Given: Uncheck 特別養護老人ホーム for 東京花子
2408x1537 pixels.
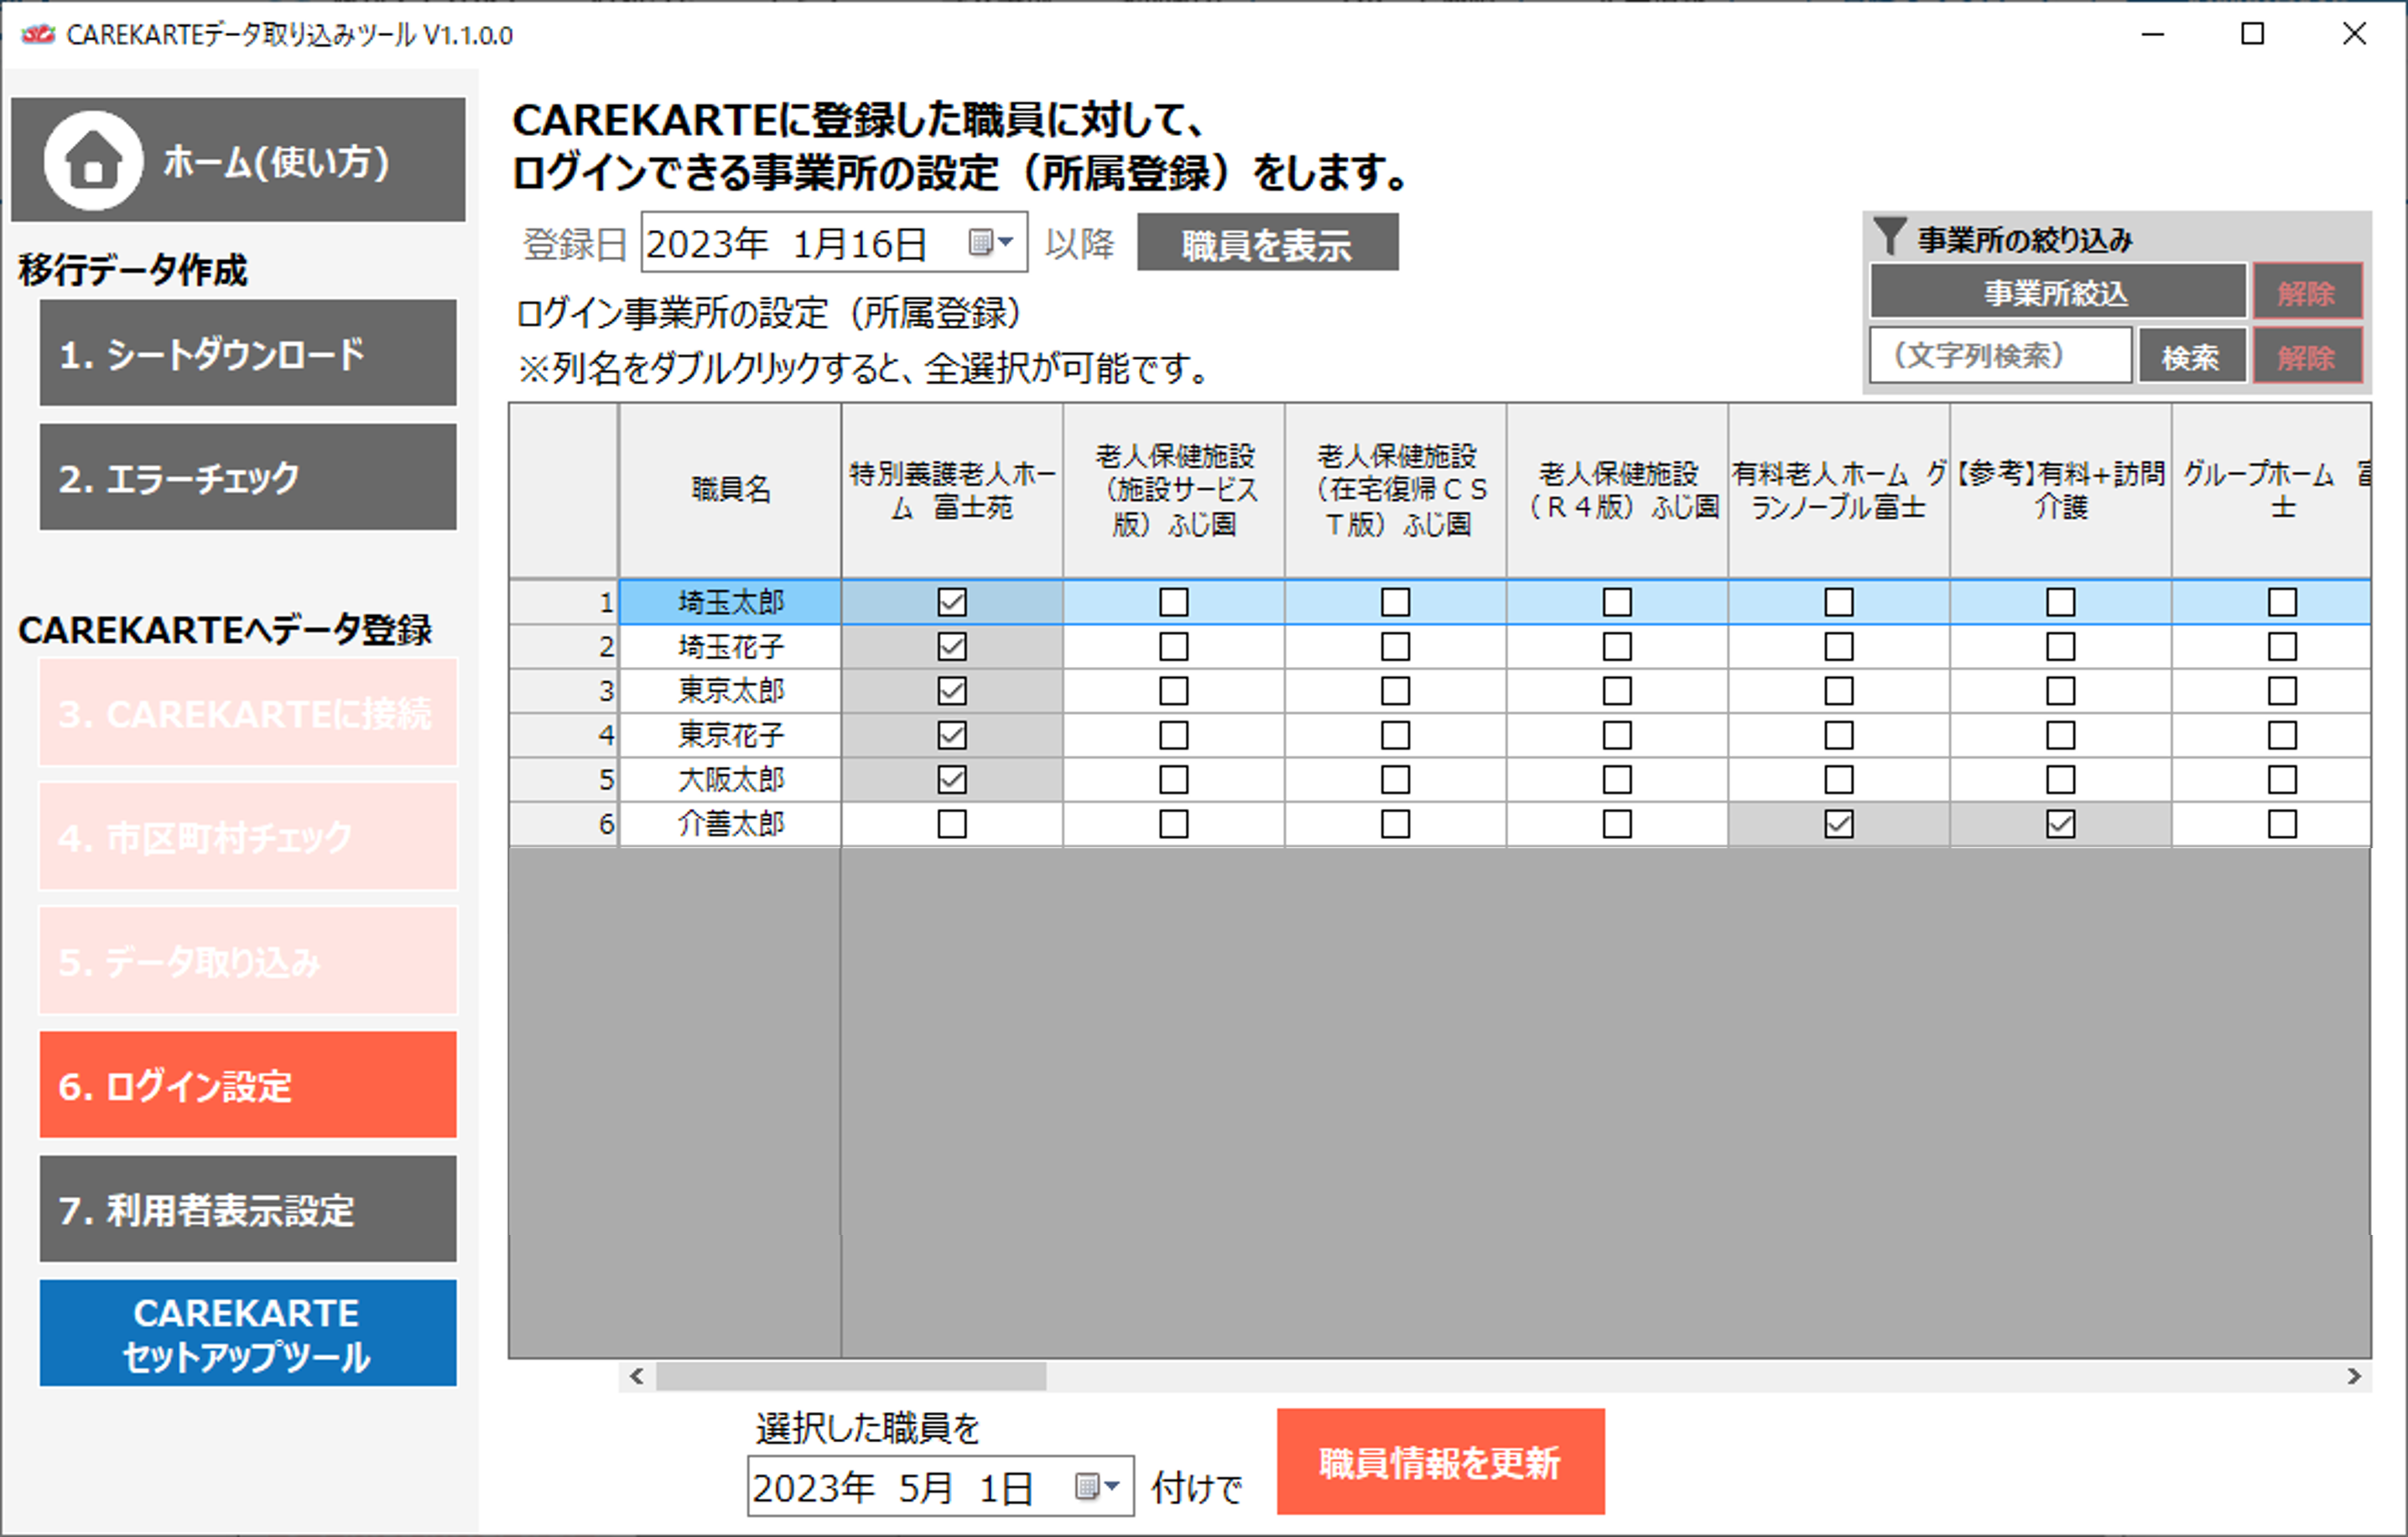Looking at the screenshot, I should point(952,736).
